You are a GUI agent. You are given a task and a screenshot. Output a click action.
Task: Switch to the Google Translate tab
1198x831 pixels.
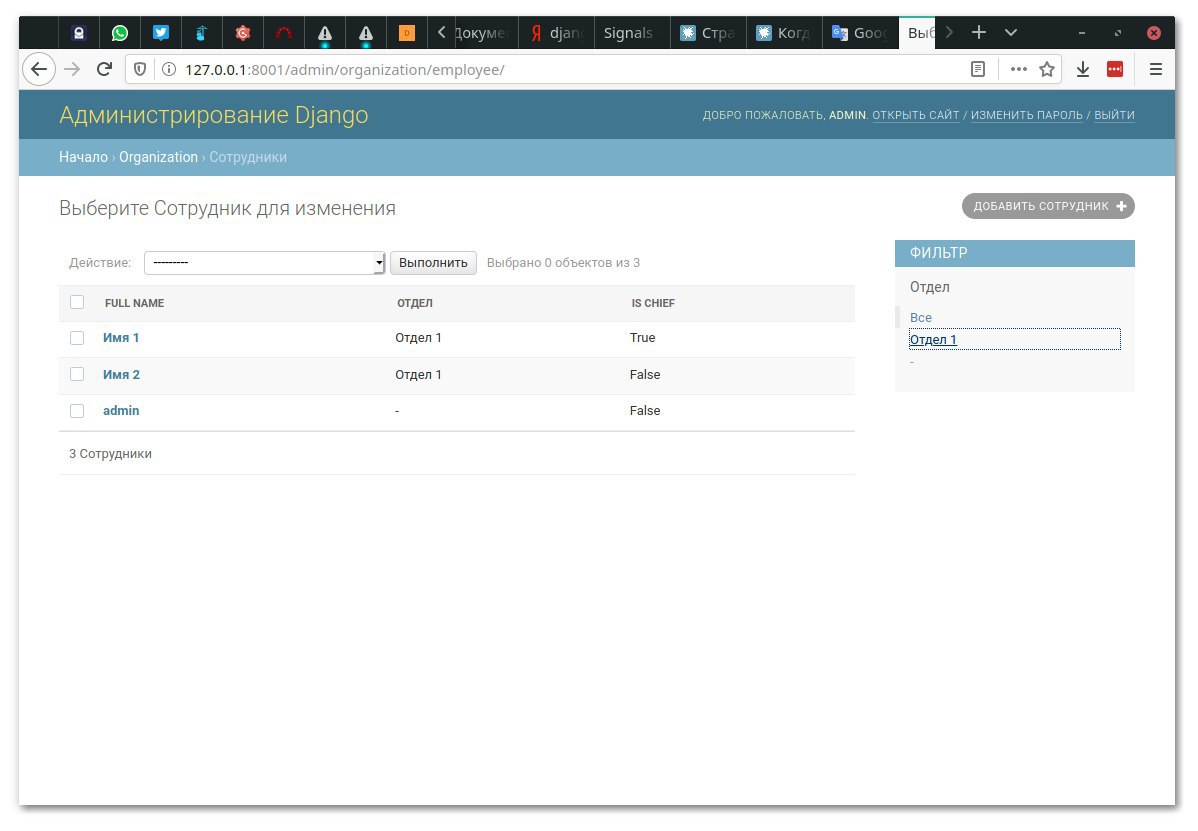[860, 33]
